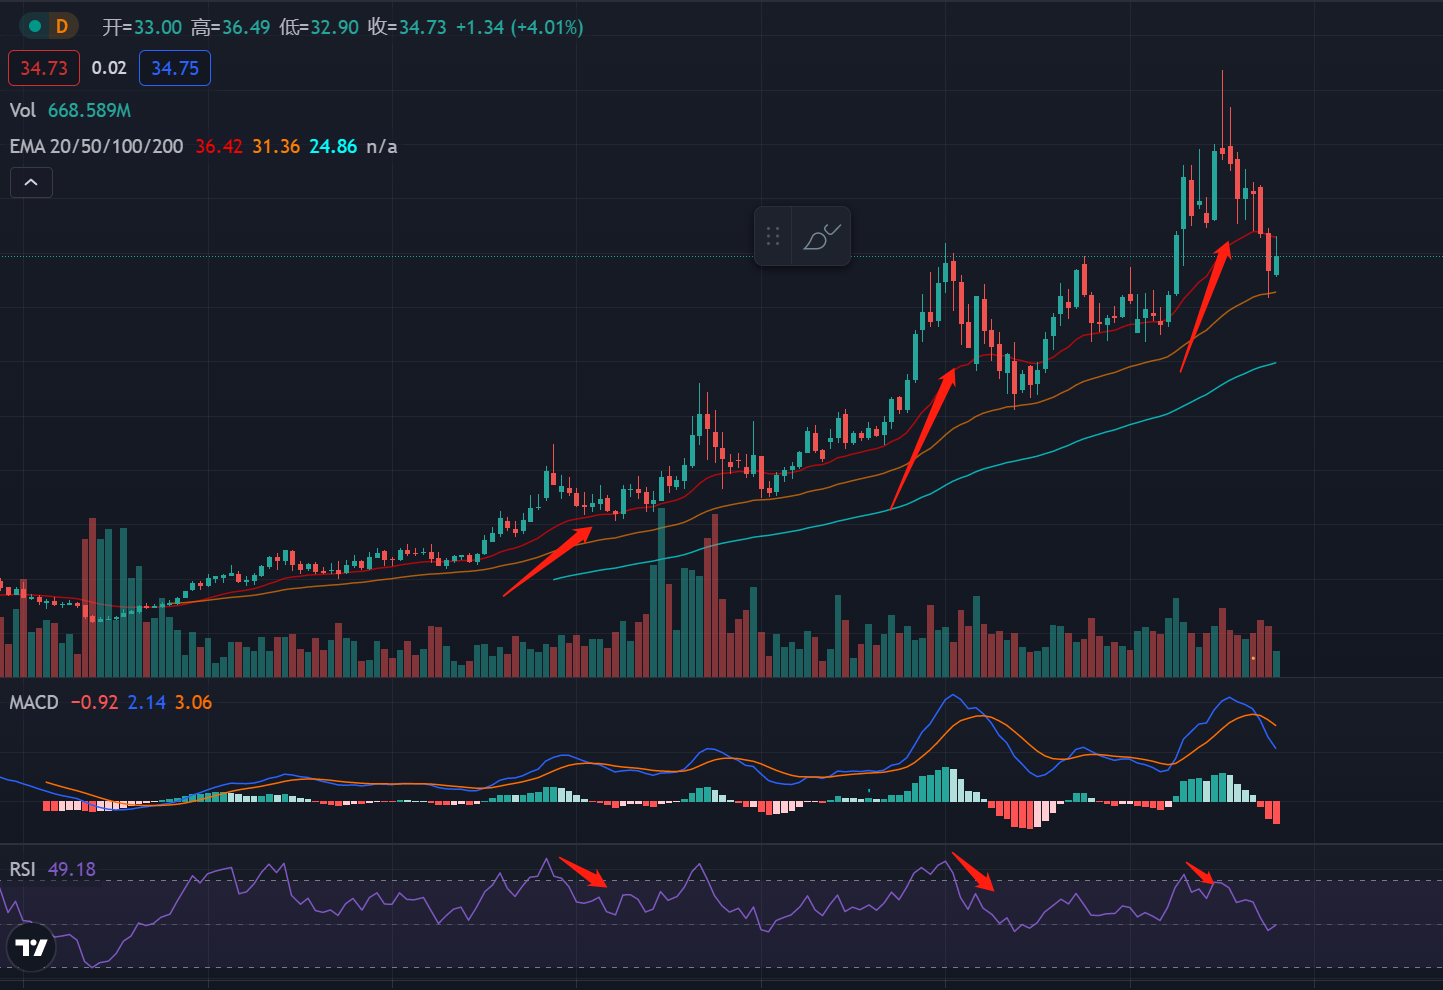Viewport: 1443px width, 990px height.
Task: Click the orange EMA value 31.36
Action: pyautogui.click(x=276, y=146)
